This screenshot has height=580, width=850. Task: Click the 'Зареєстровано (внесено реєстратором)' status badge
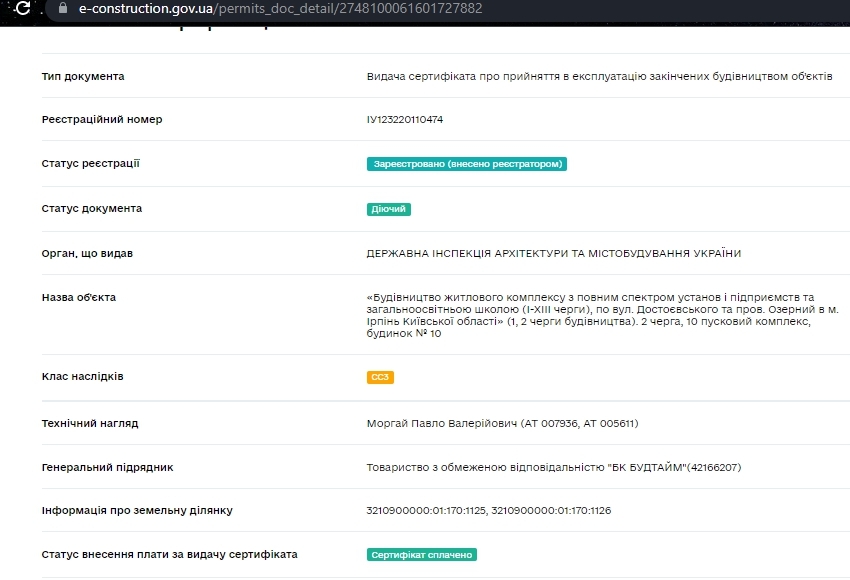pyautogui.click(x=467, y=164)
